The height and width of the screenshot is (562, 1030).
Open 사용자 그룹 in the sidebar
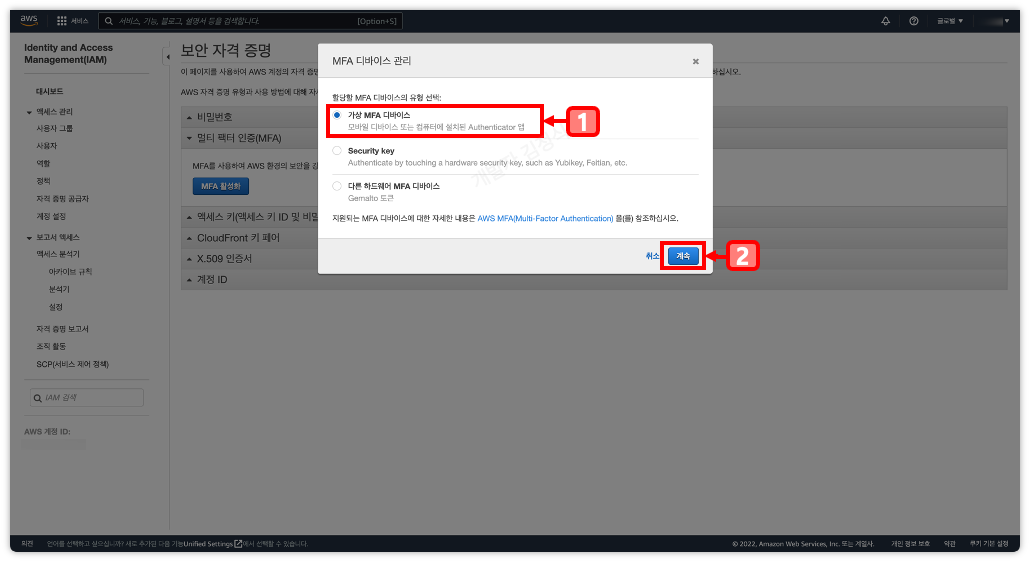point(55,129)
